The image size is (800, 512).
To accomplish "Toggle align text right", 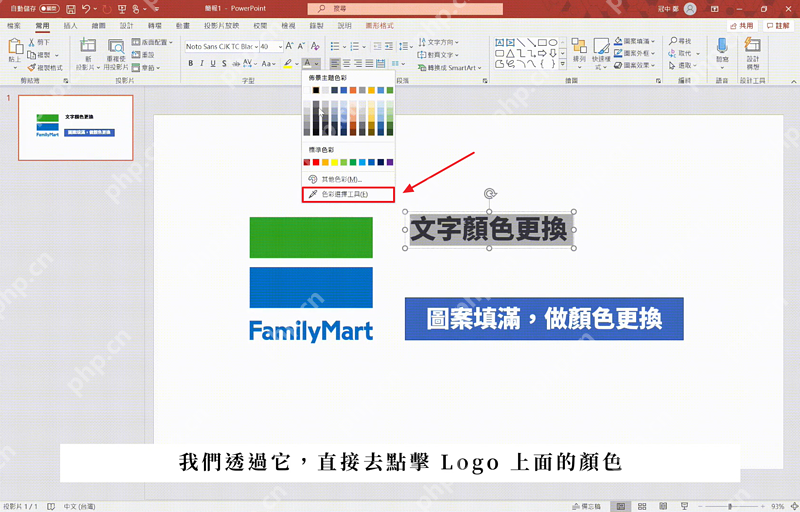I will coord(358,64).
